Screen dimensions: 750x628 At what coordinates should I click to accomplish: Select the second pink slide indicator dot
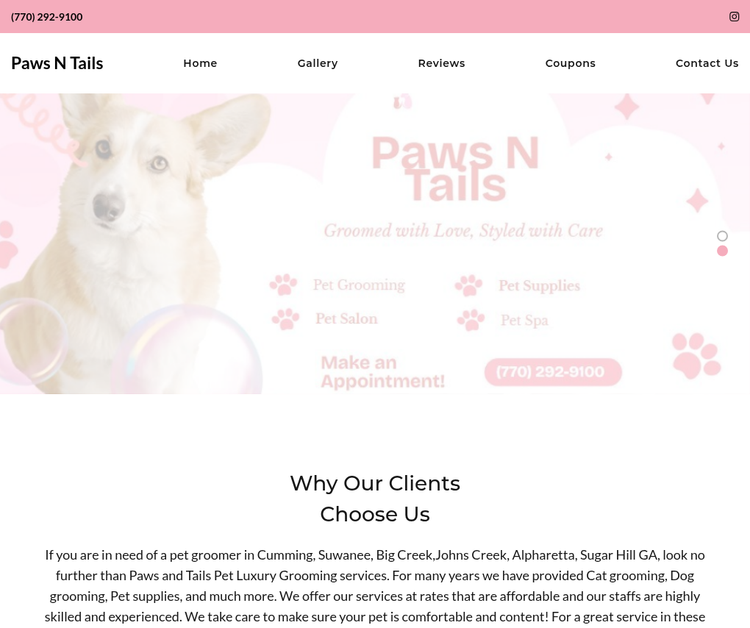point(722,251)
